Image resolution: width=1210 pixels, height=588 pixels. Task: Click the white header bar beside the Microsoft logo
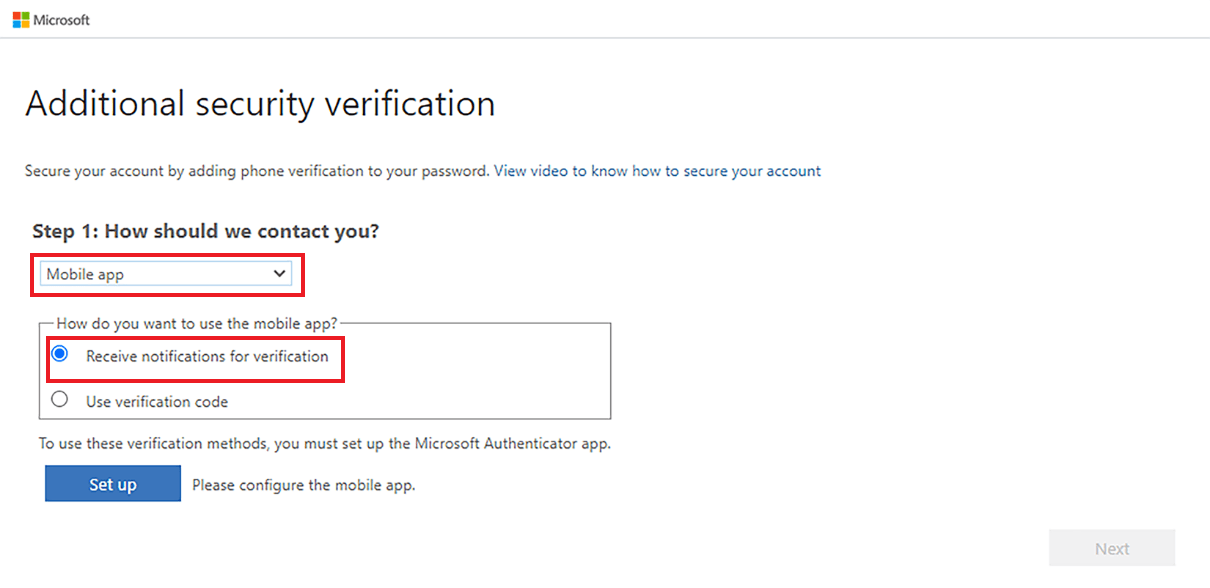[650, 19]
